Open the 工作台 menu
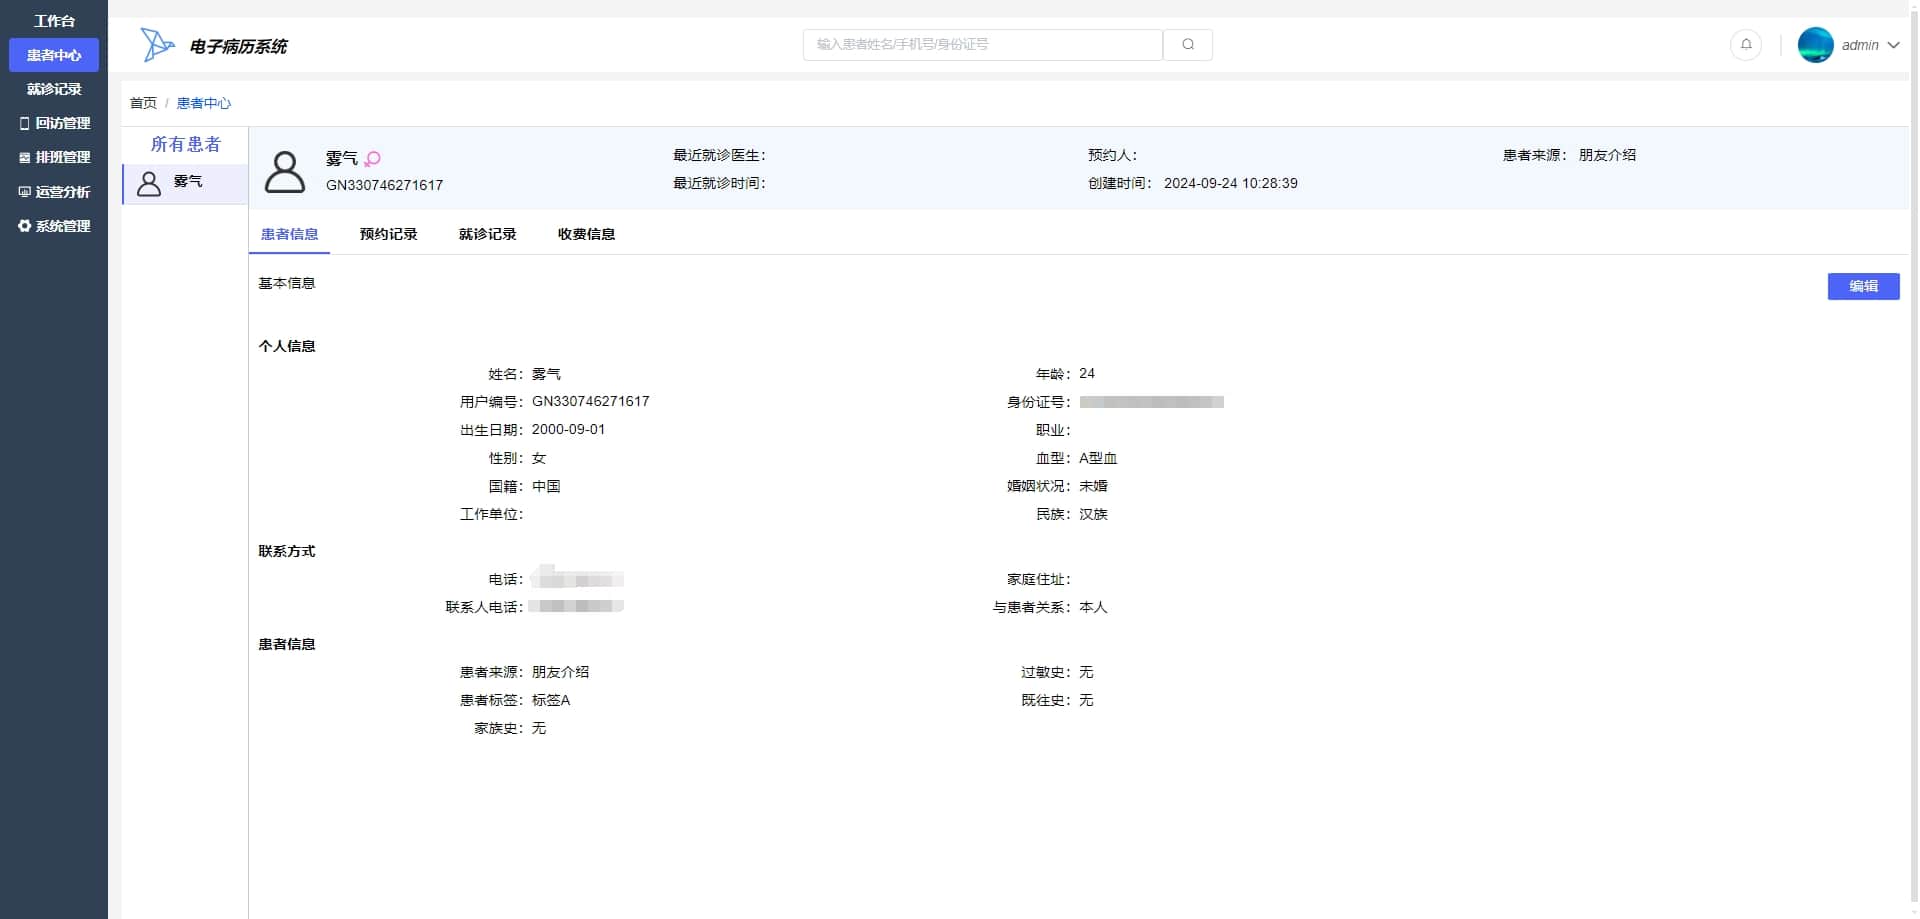Screen dimensions: 1920x919 coord(54,21)
